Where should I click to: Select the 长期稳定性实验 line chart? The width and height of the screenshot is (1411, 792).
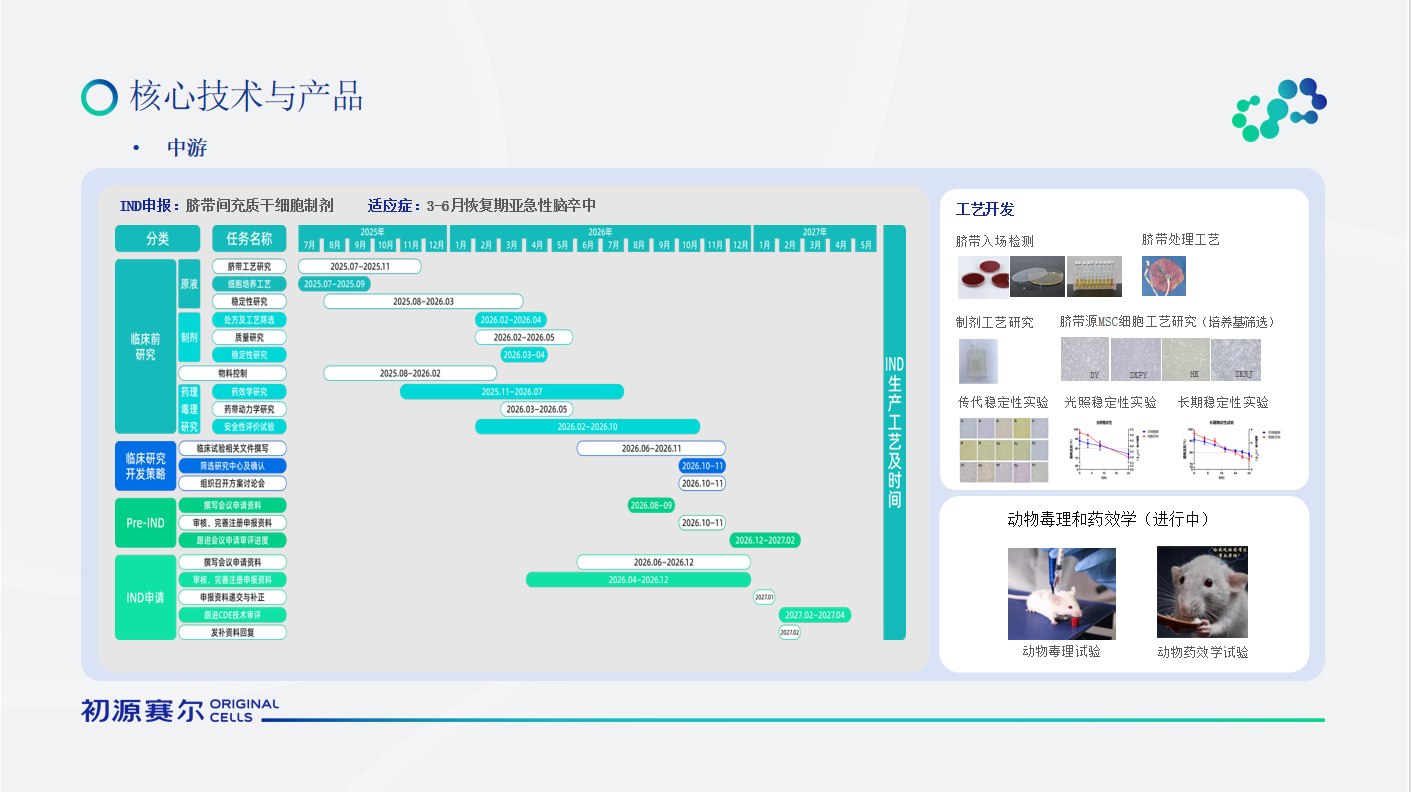pyautogui.click(x=1219, y=450)
